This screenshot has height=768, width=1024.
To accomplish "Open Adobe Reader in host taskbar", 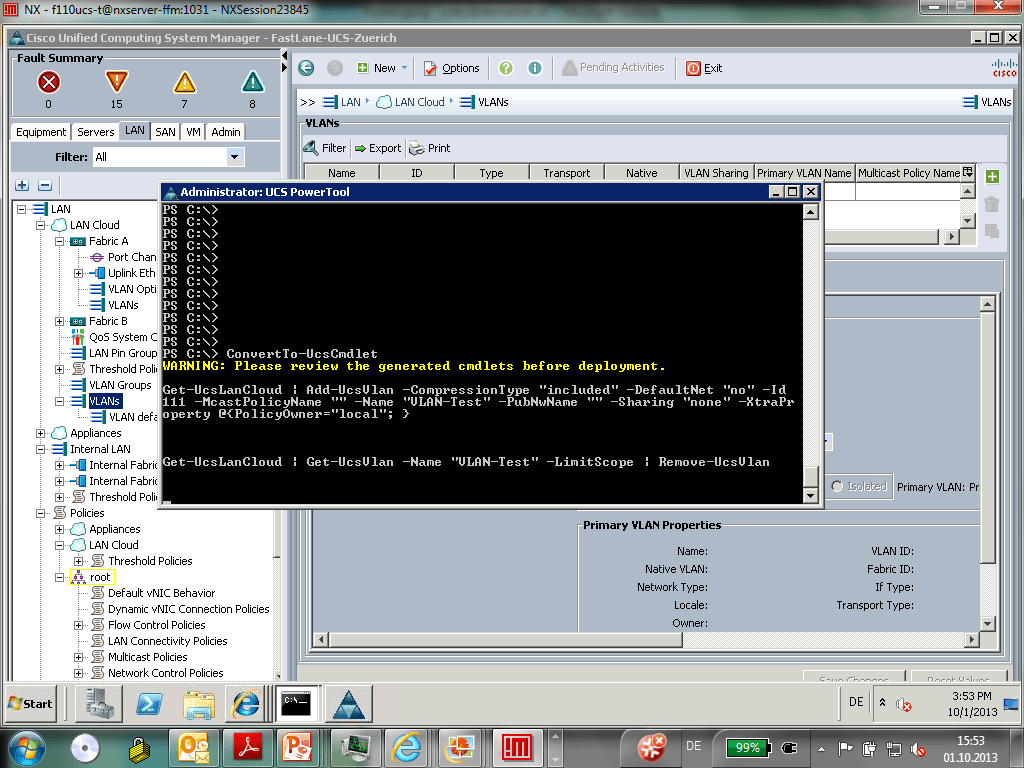I will point(249,747).
